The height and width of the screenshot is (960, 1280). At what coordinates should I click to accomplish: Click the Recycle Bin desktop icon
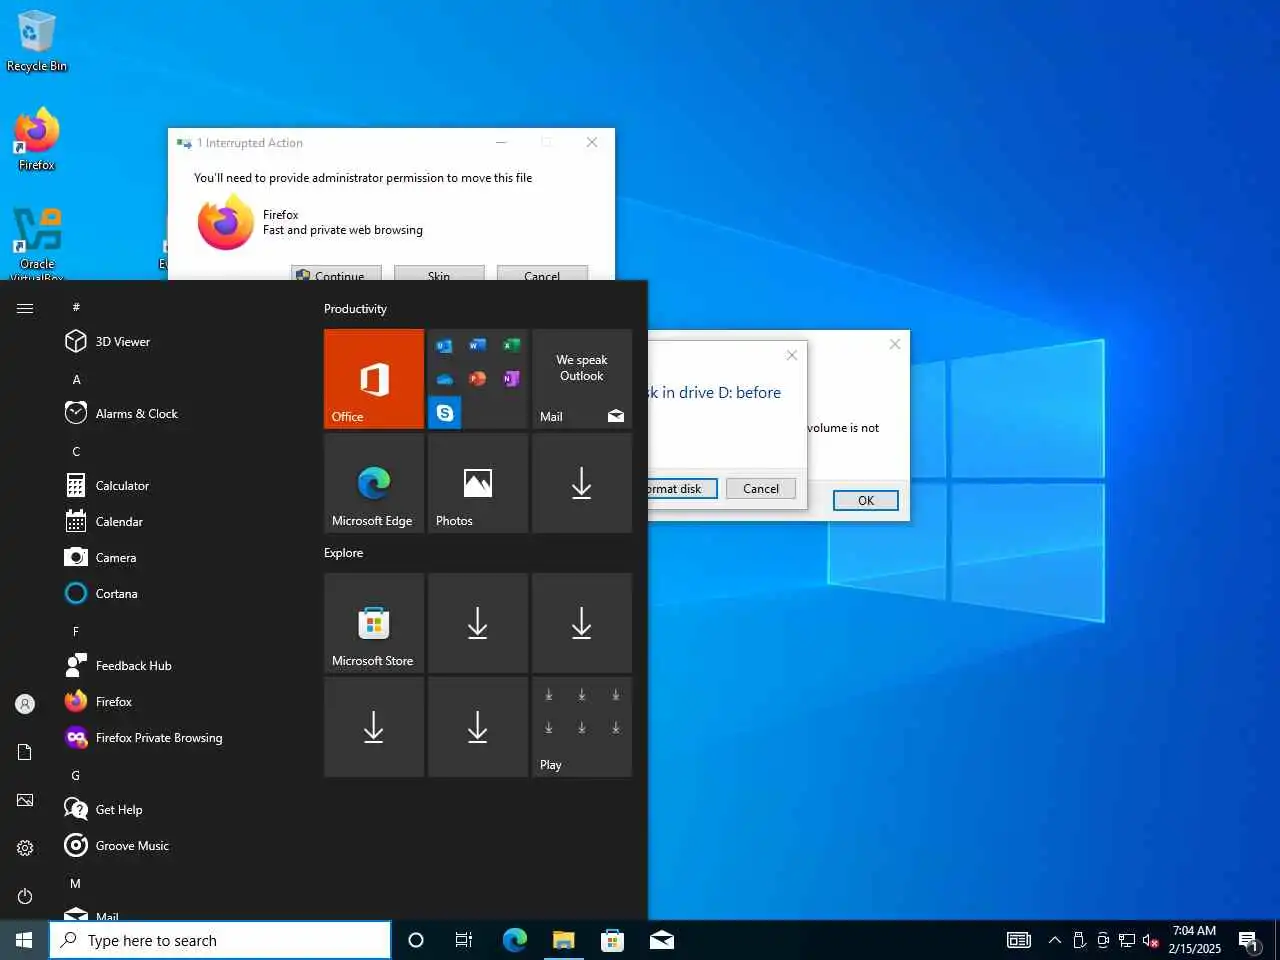click(x=37, y=41)
